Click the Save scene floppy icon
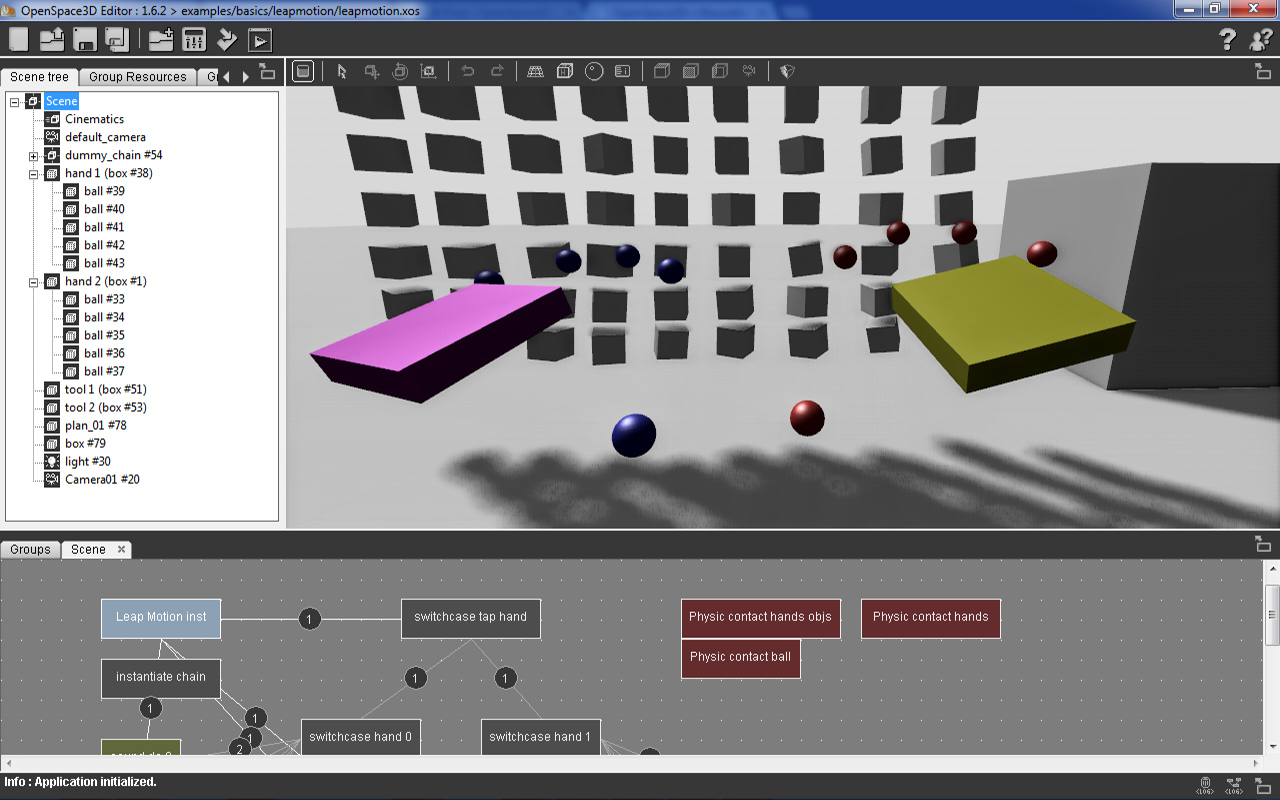 tap(85, 40)
